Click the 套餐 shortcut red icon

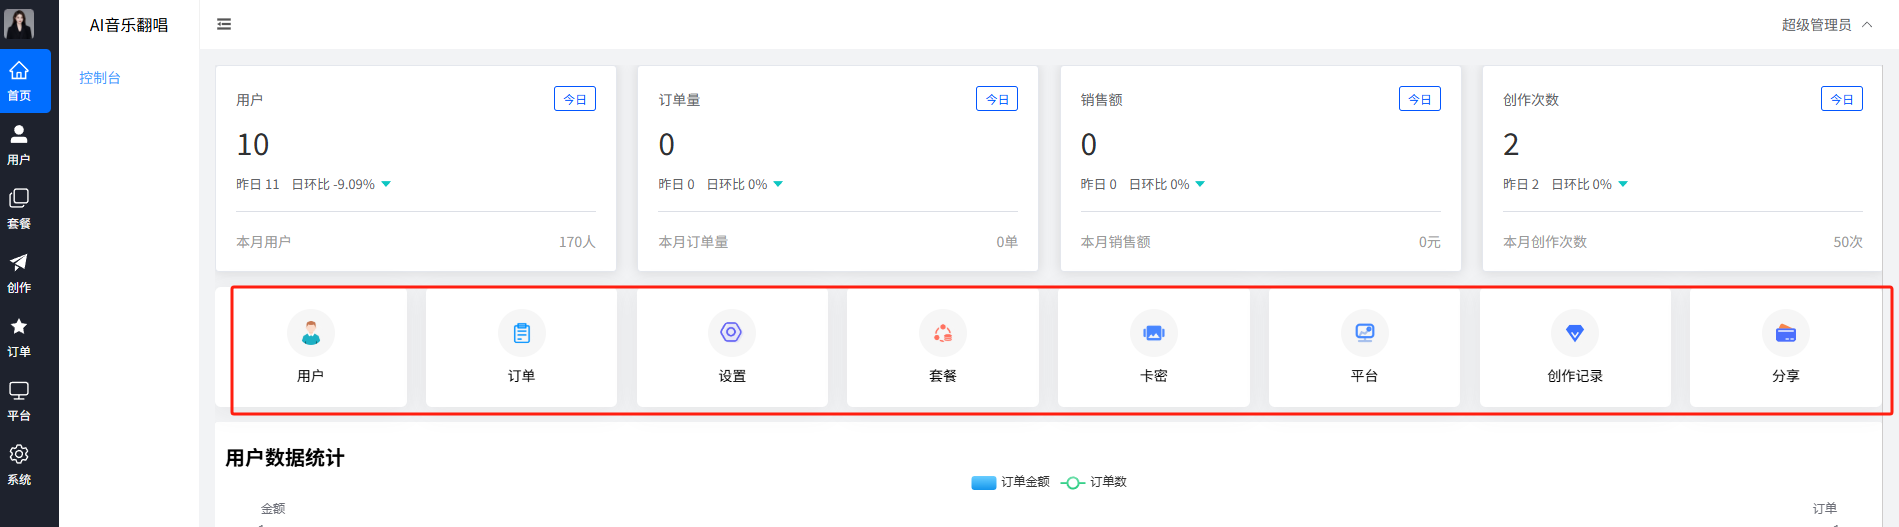(943, 333)
